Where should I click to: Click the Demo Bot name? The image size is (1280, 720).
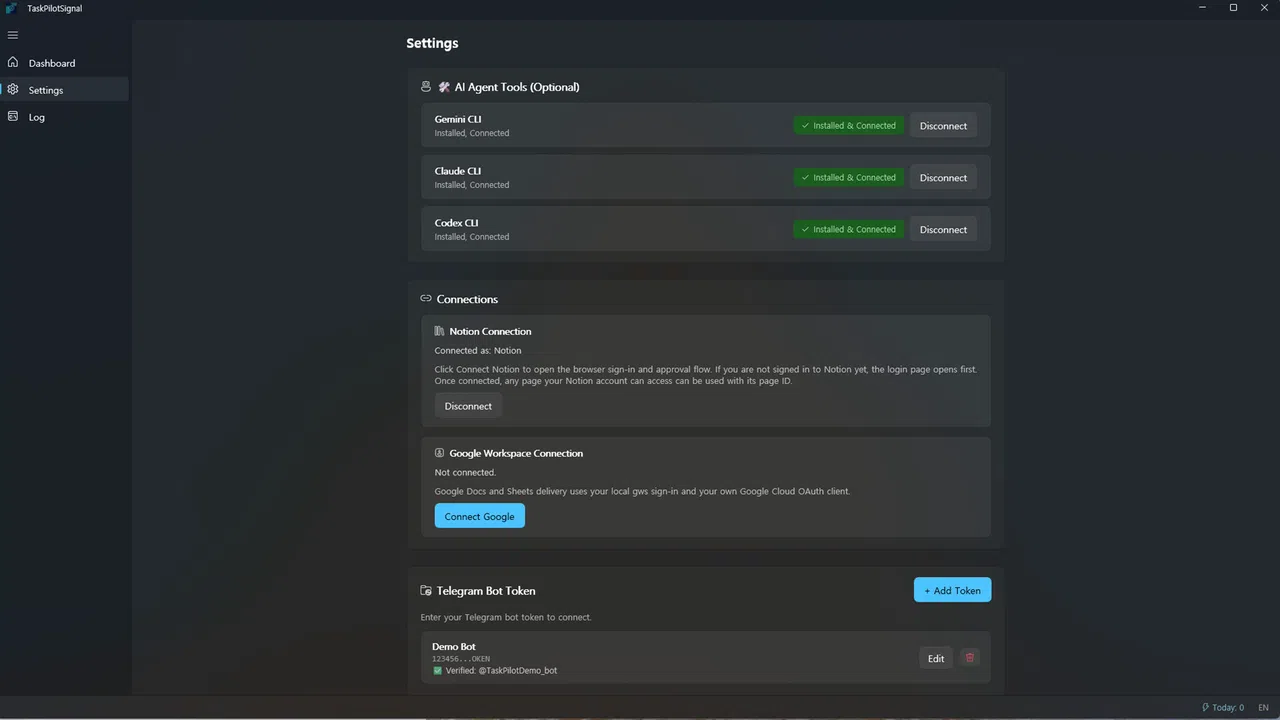[454, 647]
